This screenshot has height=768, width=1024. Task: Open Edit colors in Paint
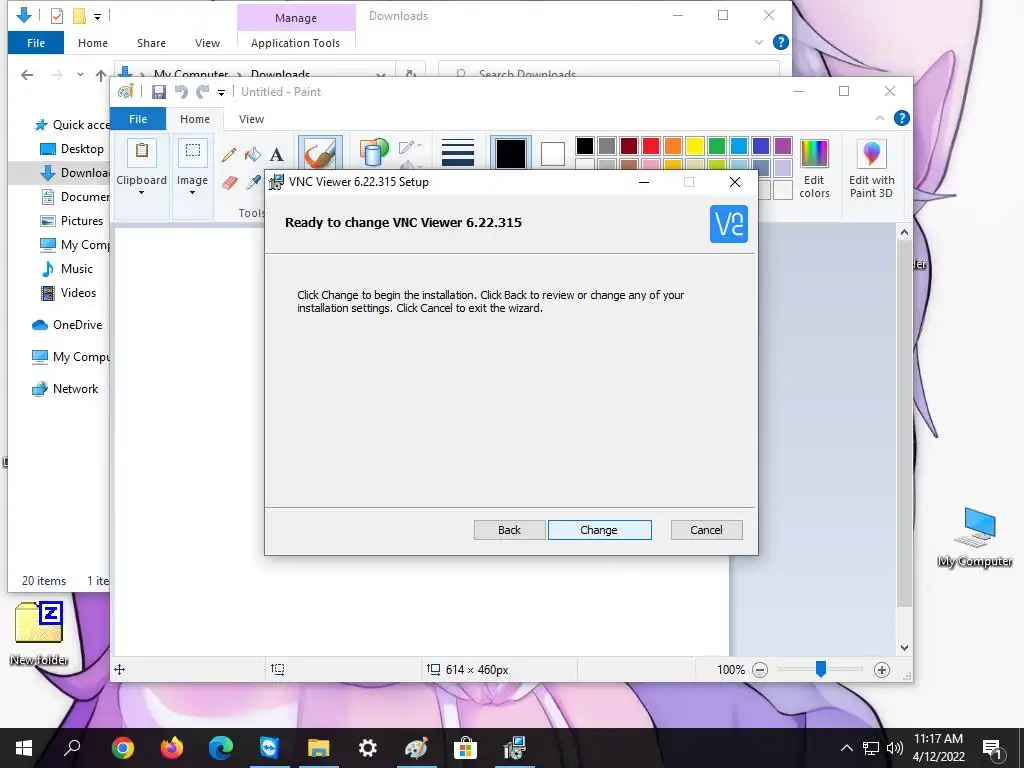[x=814, y=168]
